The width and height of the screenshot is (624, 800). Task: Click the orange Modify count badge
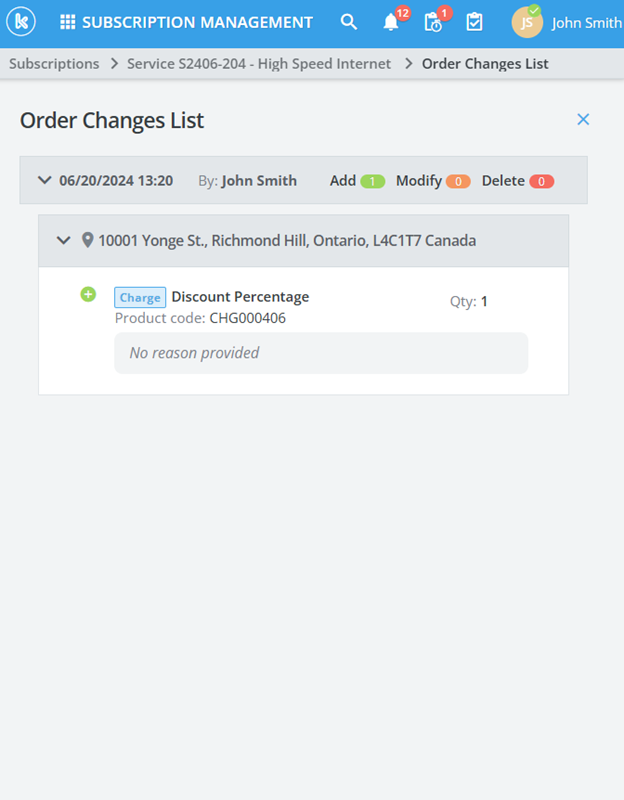(458, 182)
